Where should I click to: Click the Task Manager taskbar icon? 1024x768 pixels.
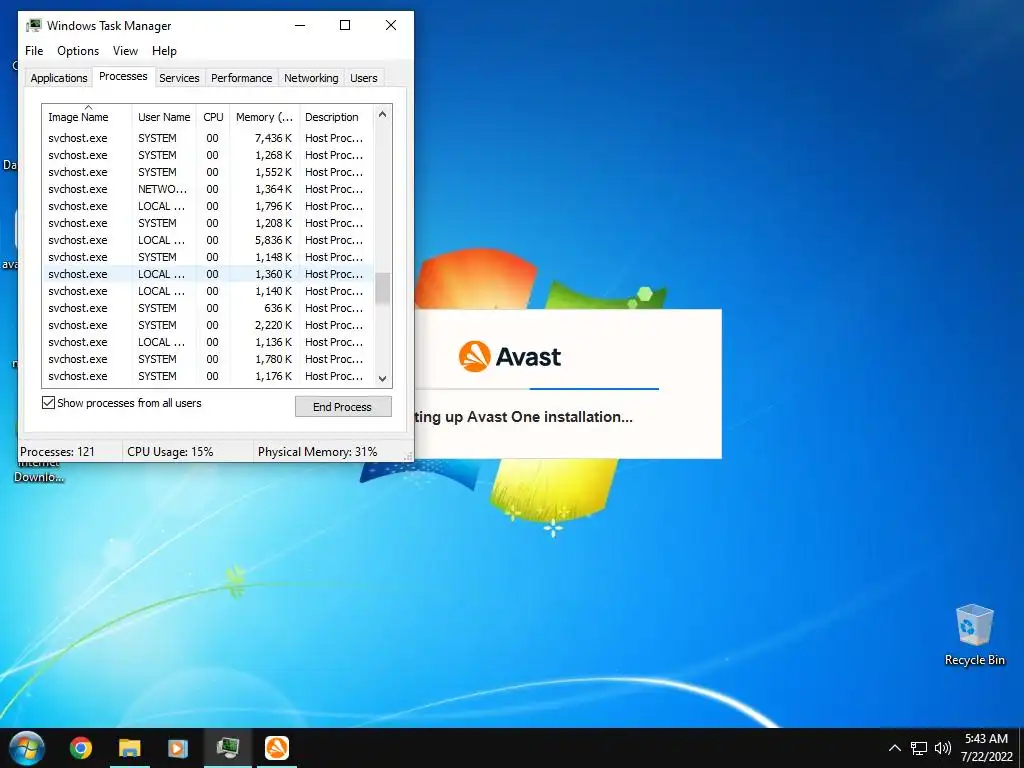click(x=227, y=748)
